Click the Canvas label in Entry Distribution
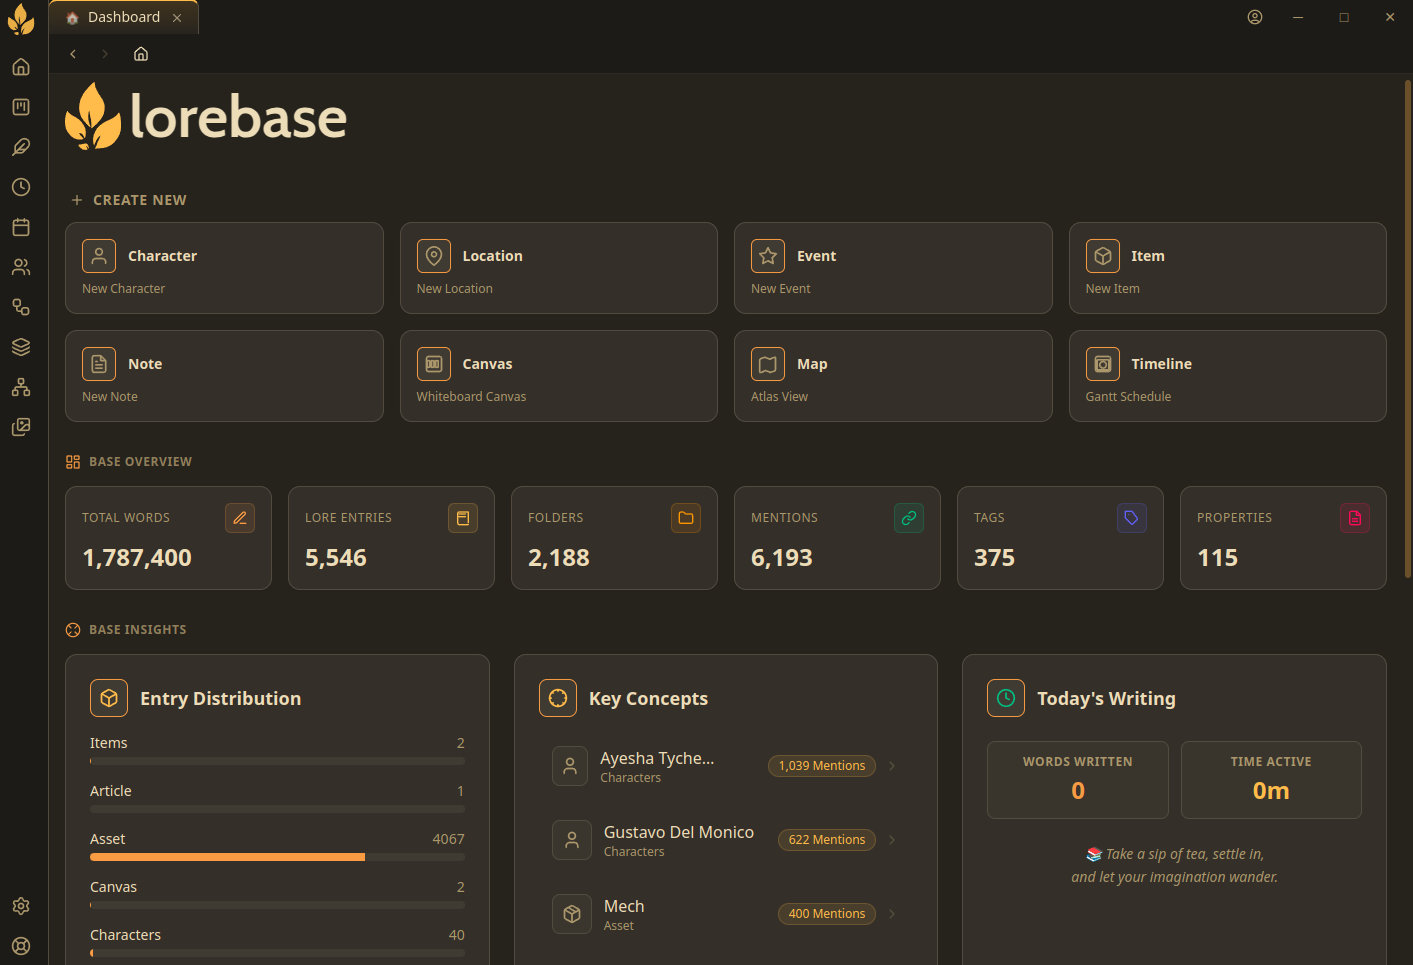 [113, 887]
